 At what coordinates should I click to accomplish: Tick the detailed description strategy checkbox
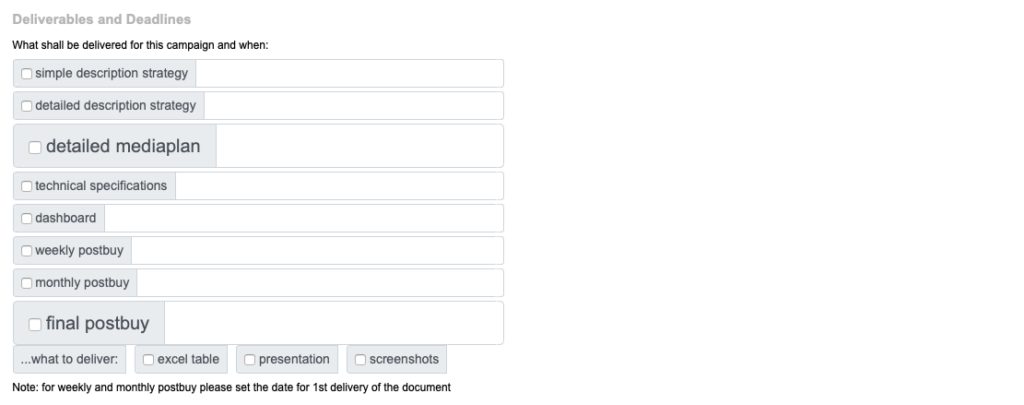coord(26,106)
